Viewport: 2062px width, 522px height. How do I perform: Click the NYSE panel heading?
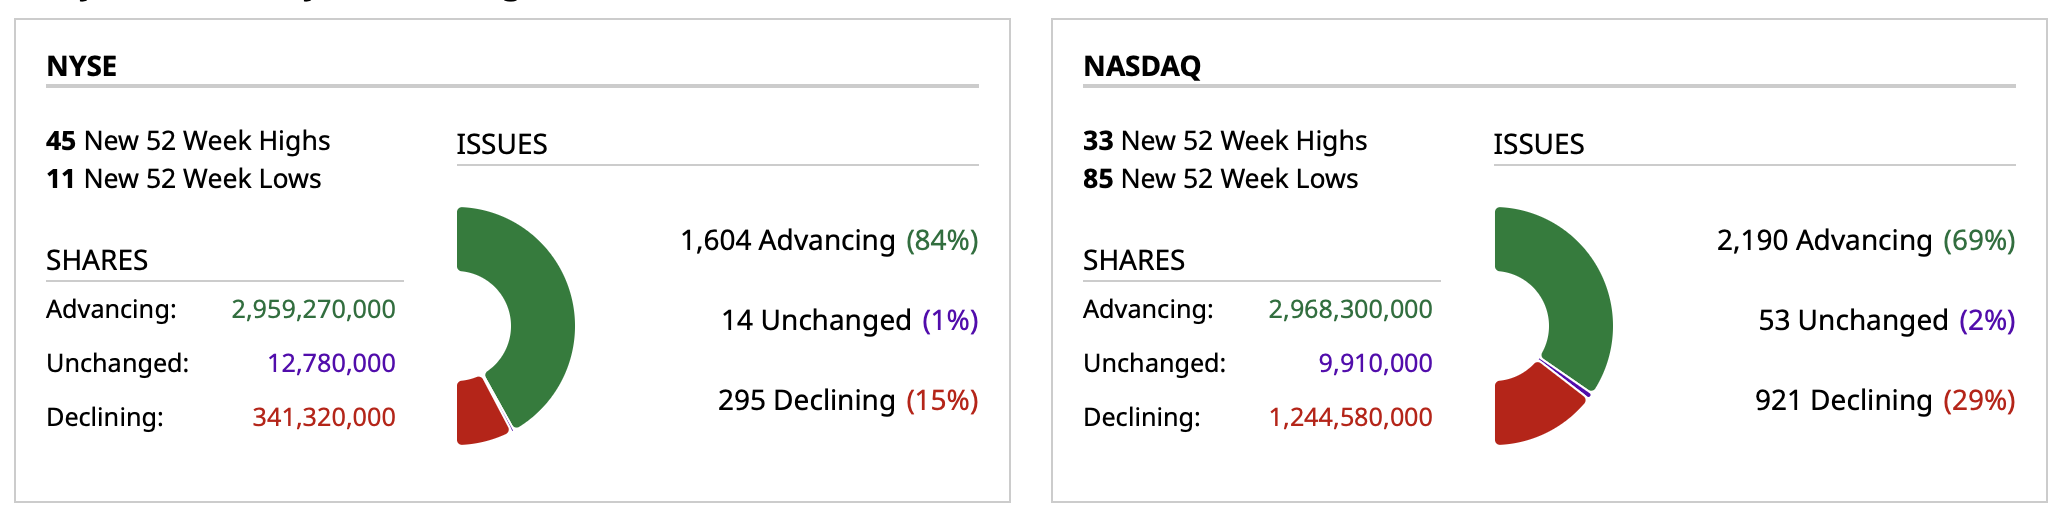(x=82, y=66)
